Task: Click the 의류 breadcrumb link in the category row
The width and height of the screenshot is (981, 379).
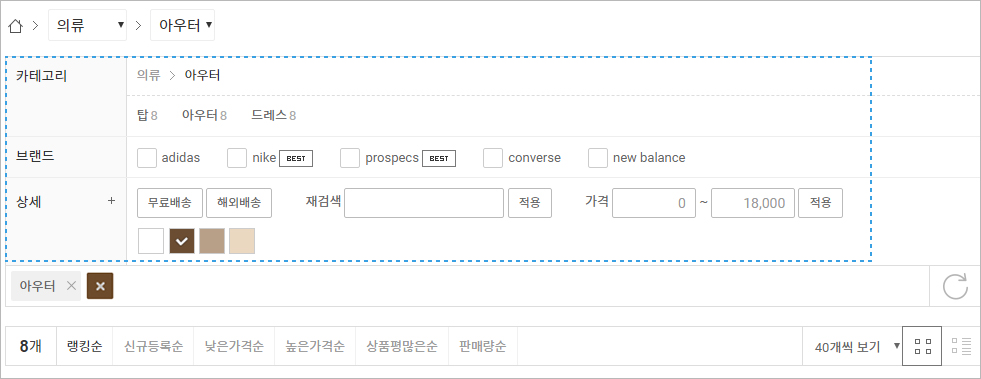Action: click(148, 76)
